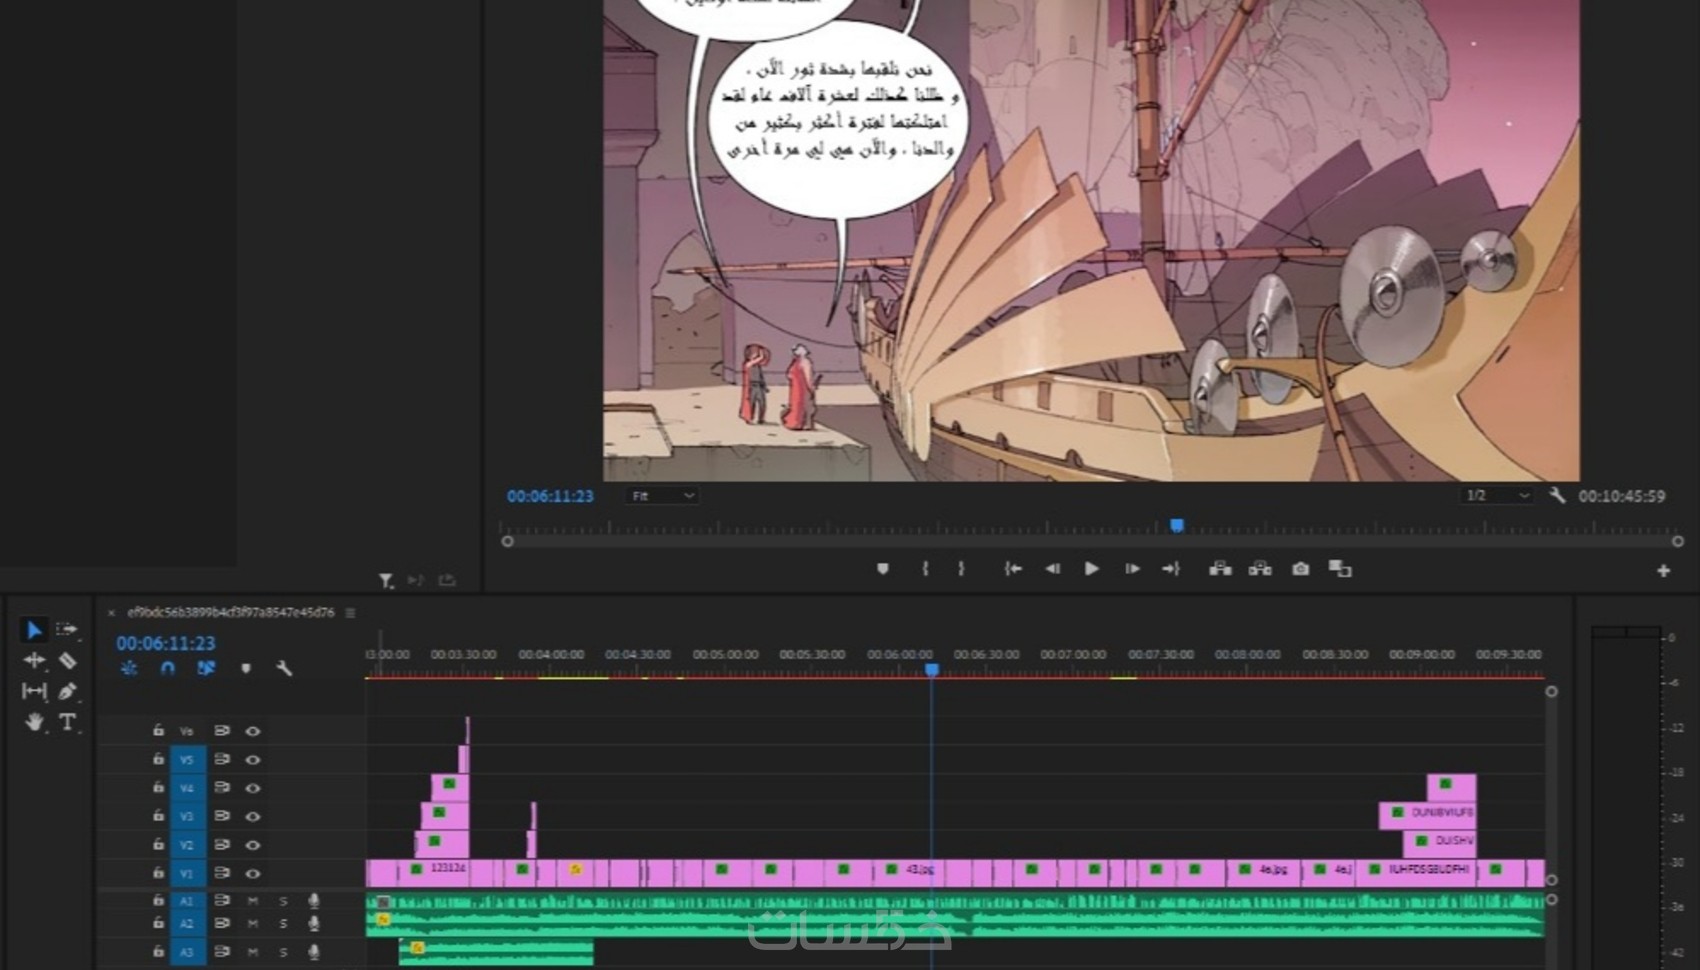
Task: Toggle Linked Selection in the timeline
Action: [x=206, y=668]
